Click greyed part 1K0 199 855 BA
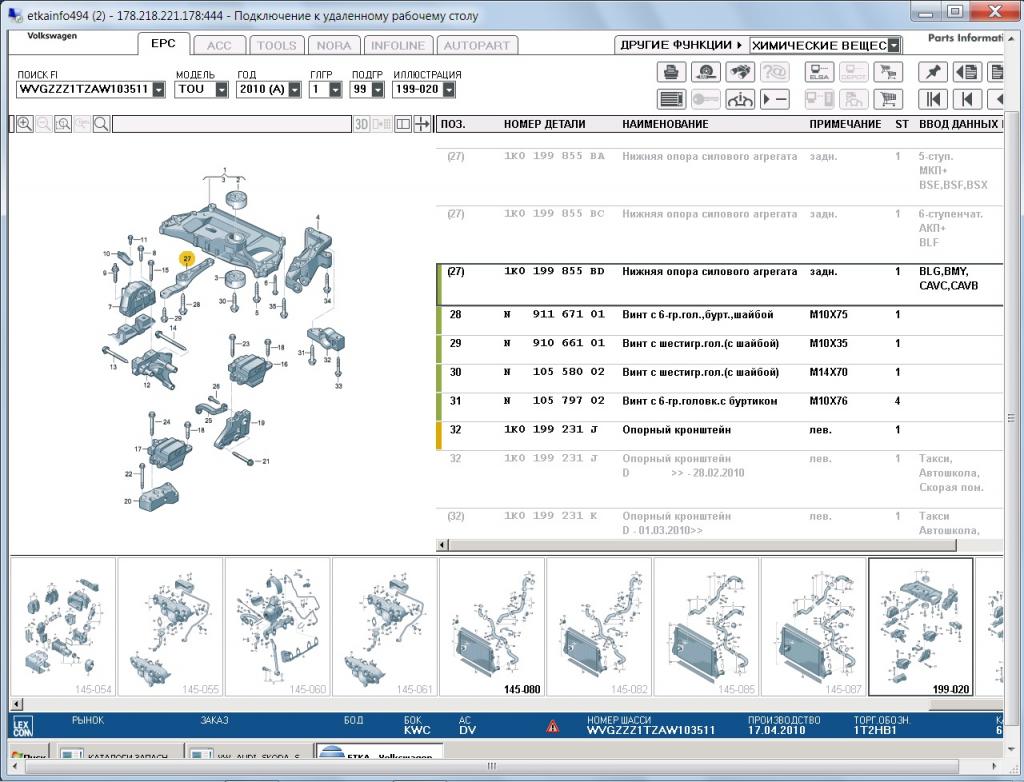The width and height of the screenshot is (1024, 782). click(x=554, y=156)
